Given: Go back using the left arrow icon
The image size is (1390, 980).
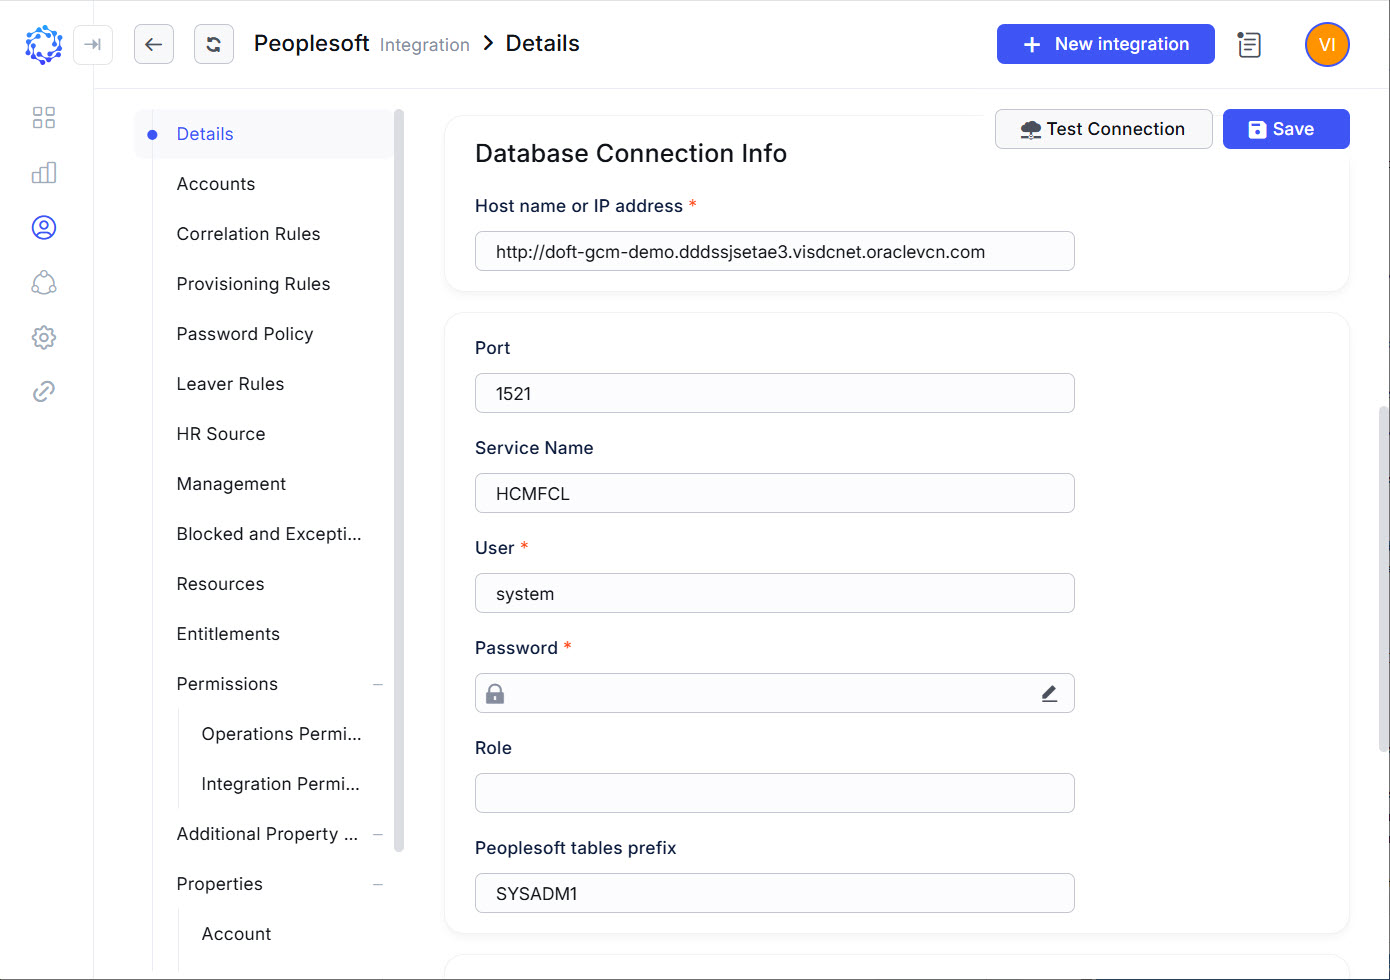Looking at the screenshot, I should [154, 44].
